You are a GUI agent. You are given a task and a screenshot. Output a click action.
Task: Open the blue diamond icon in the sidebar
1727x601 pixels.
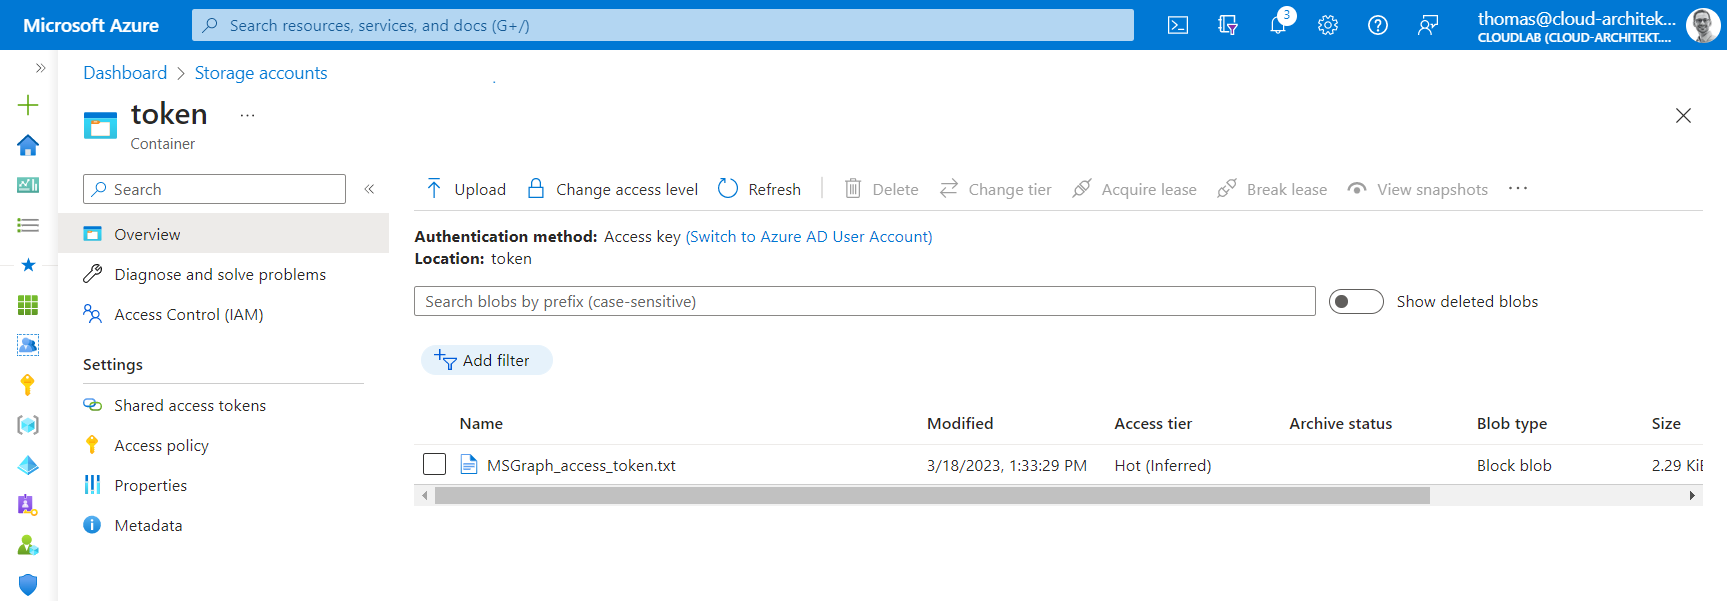tap(28, 465)
